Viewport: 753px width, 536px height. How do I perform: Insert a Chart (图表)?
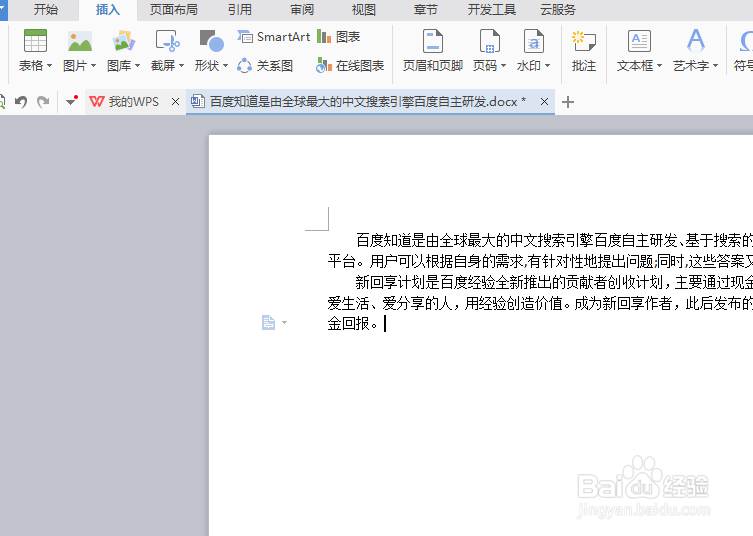coord(339,37)
